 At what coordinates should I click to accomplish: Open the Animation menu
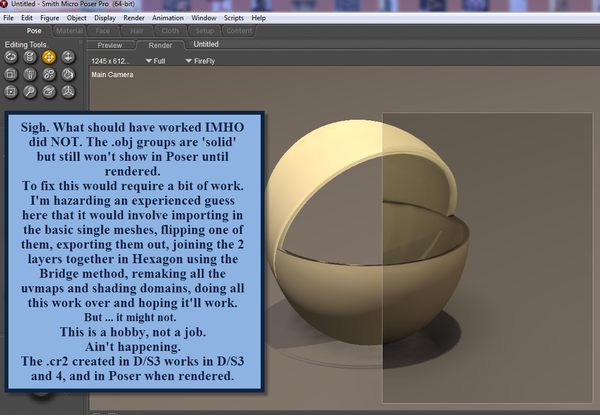coord(168,18)
